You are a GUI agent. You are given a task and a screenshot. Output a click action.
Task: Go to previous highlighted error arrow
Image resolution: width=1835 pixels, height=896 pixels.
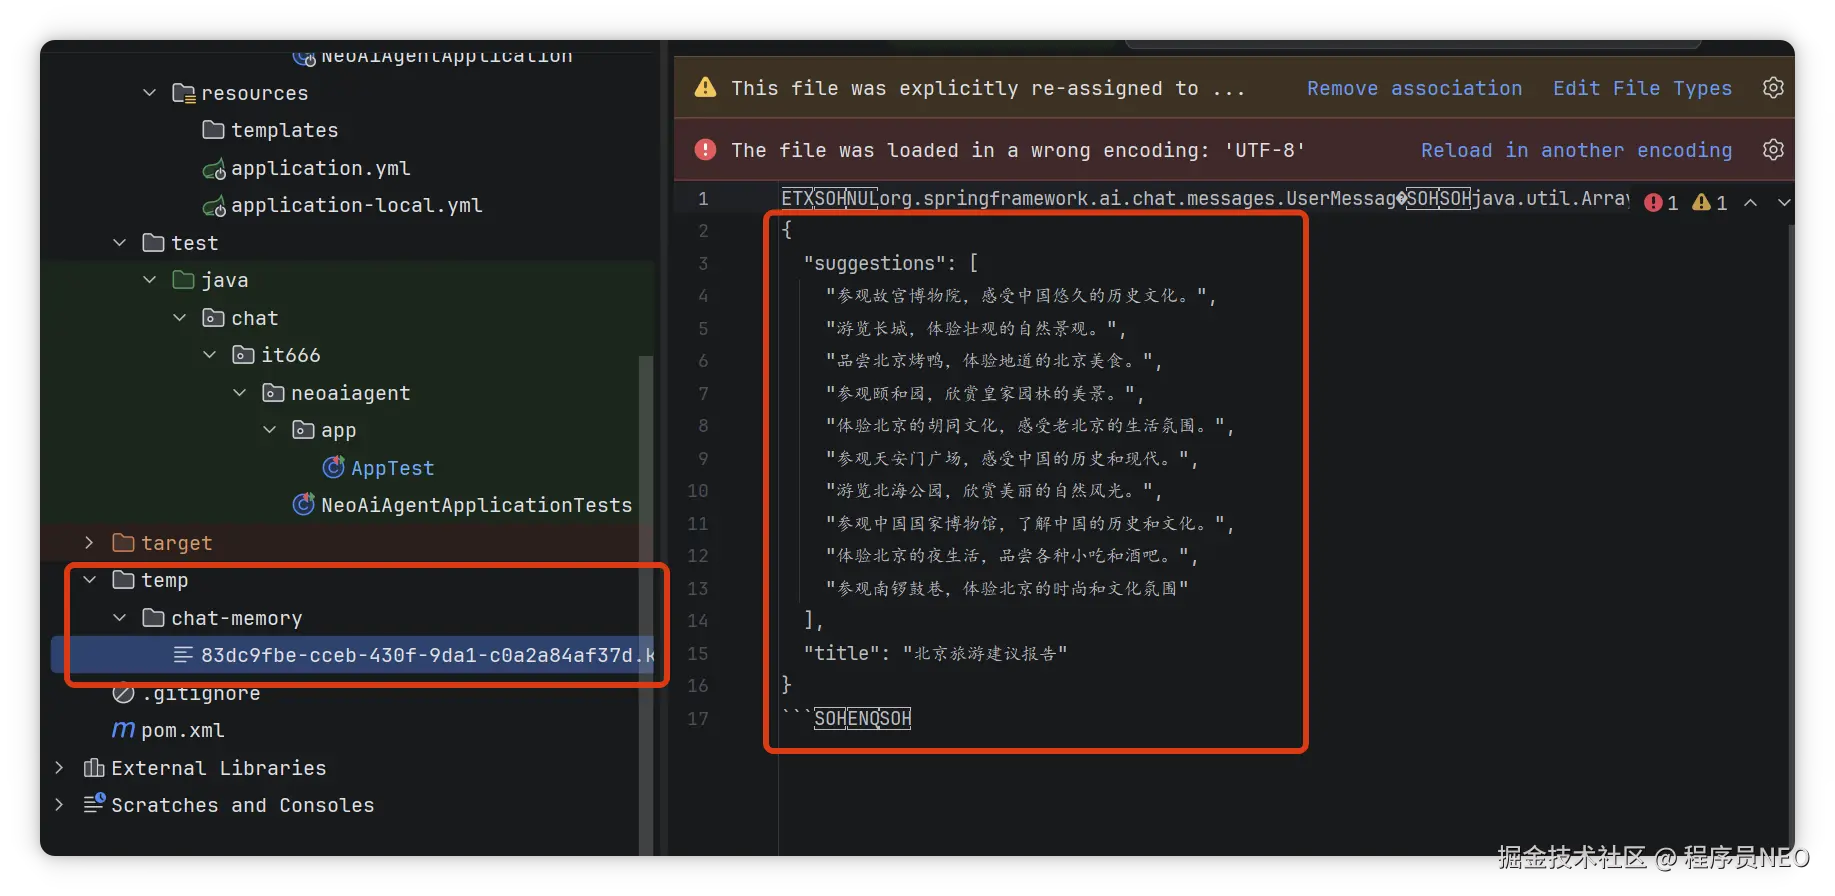(1751, 203)
